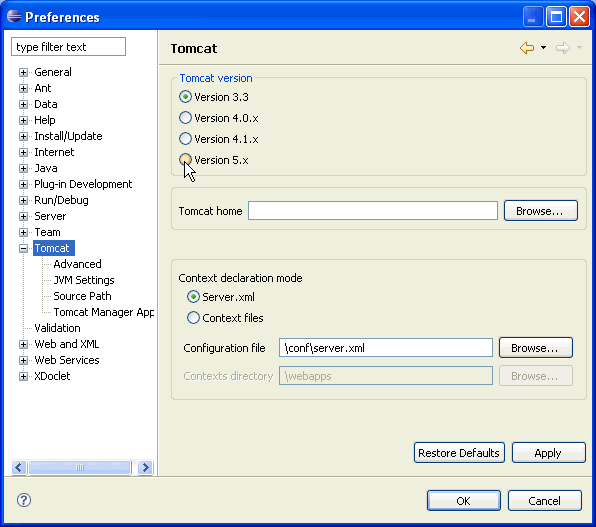
Task: Click the left scroll arrow in the tree pane
Action: point(19,467)
